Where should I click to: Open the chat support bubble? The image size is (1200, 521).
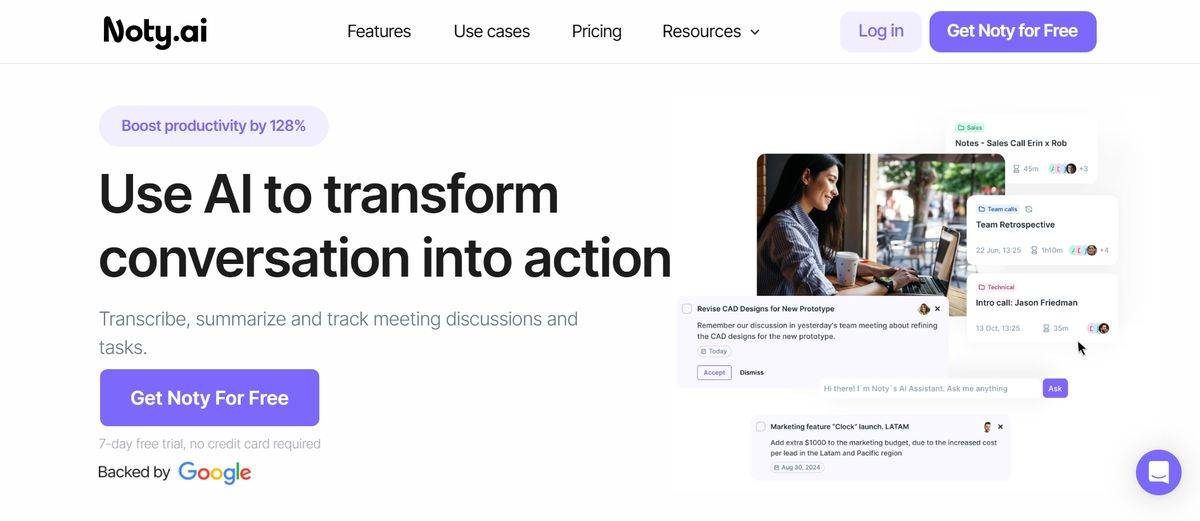(1158, 472)
